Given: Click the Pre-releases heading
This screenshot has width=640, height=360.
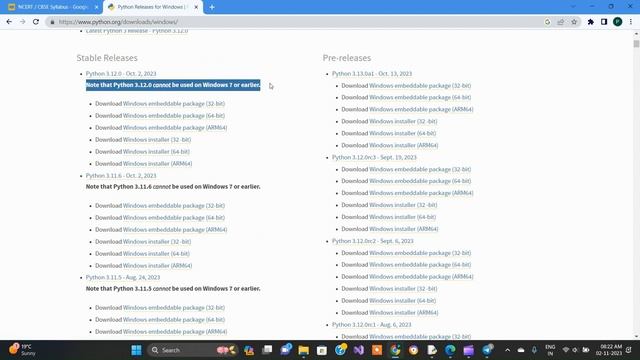Looking at the screenshot, I should (347, 58).
